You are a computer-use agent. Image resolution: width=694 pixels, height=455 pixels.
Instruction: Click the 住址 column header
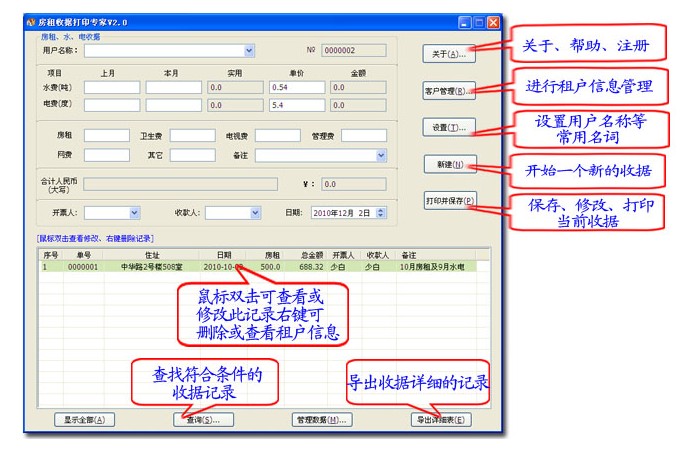coord(152,255)
